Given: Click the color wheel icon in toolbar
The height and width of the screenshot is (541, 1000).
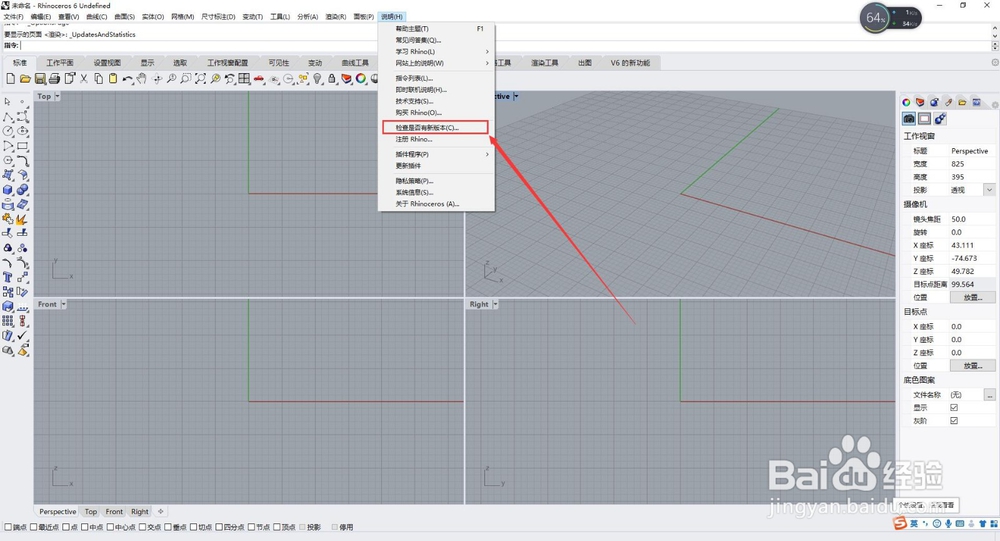Looking at the screenshot, I should coord(361,78).
